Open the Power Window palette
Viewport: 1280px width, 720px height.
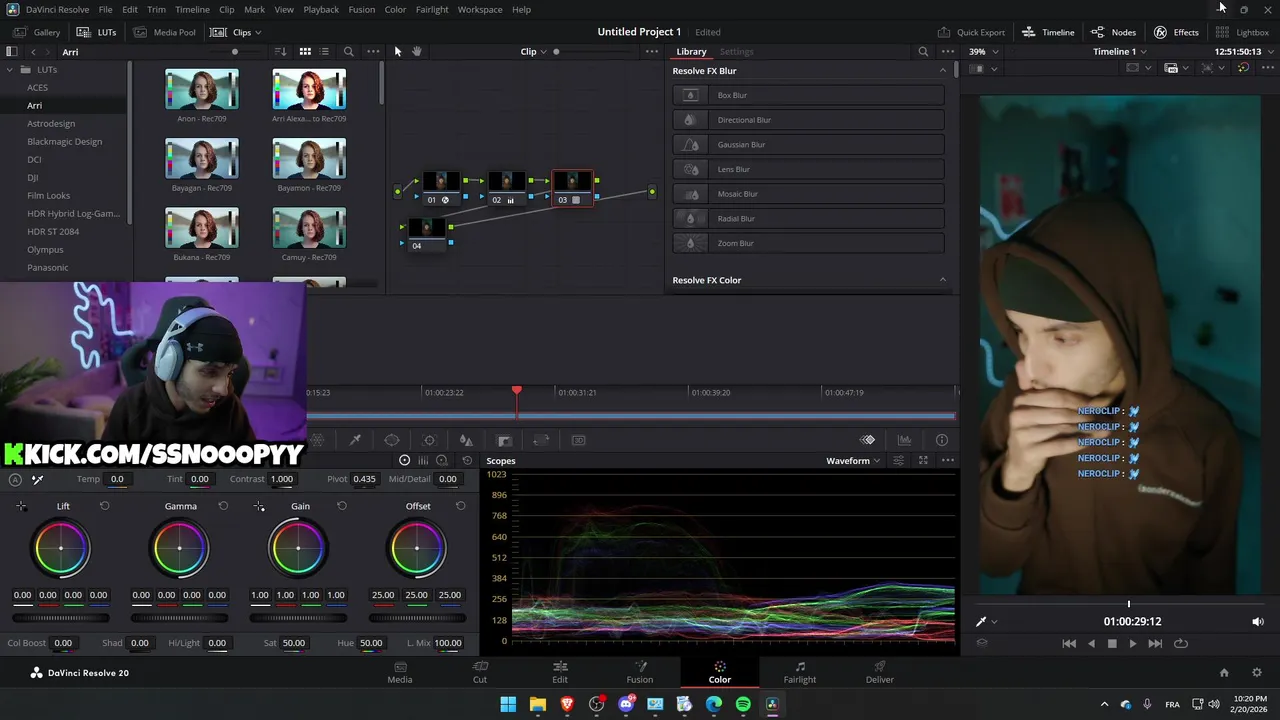coord(392,440)
